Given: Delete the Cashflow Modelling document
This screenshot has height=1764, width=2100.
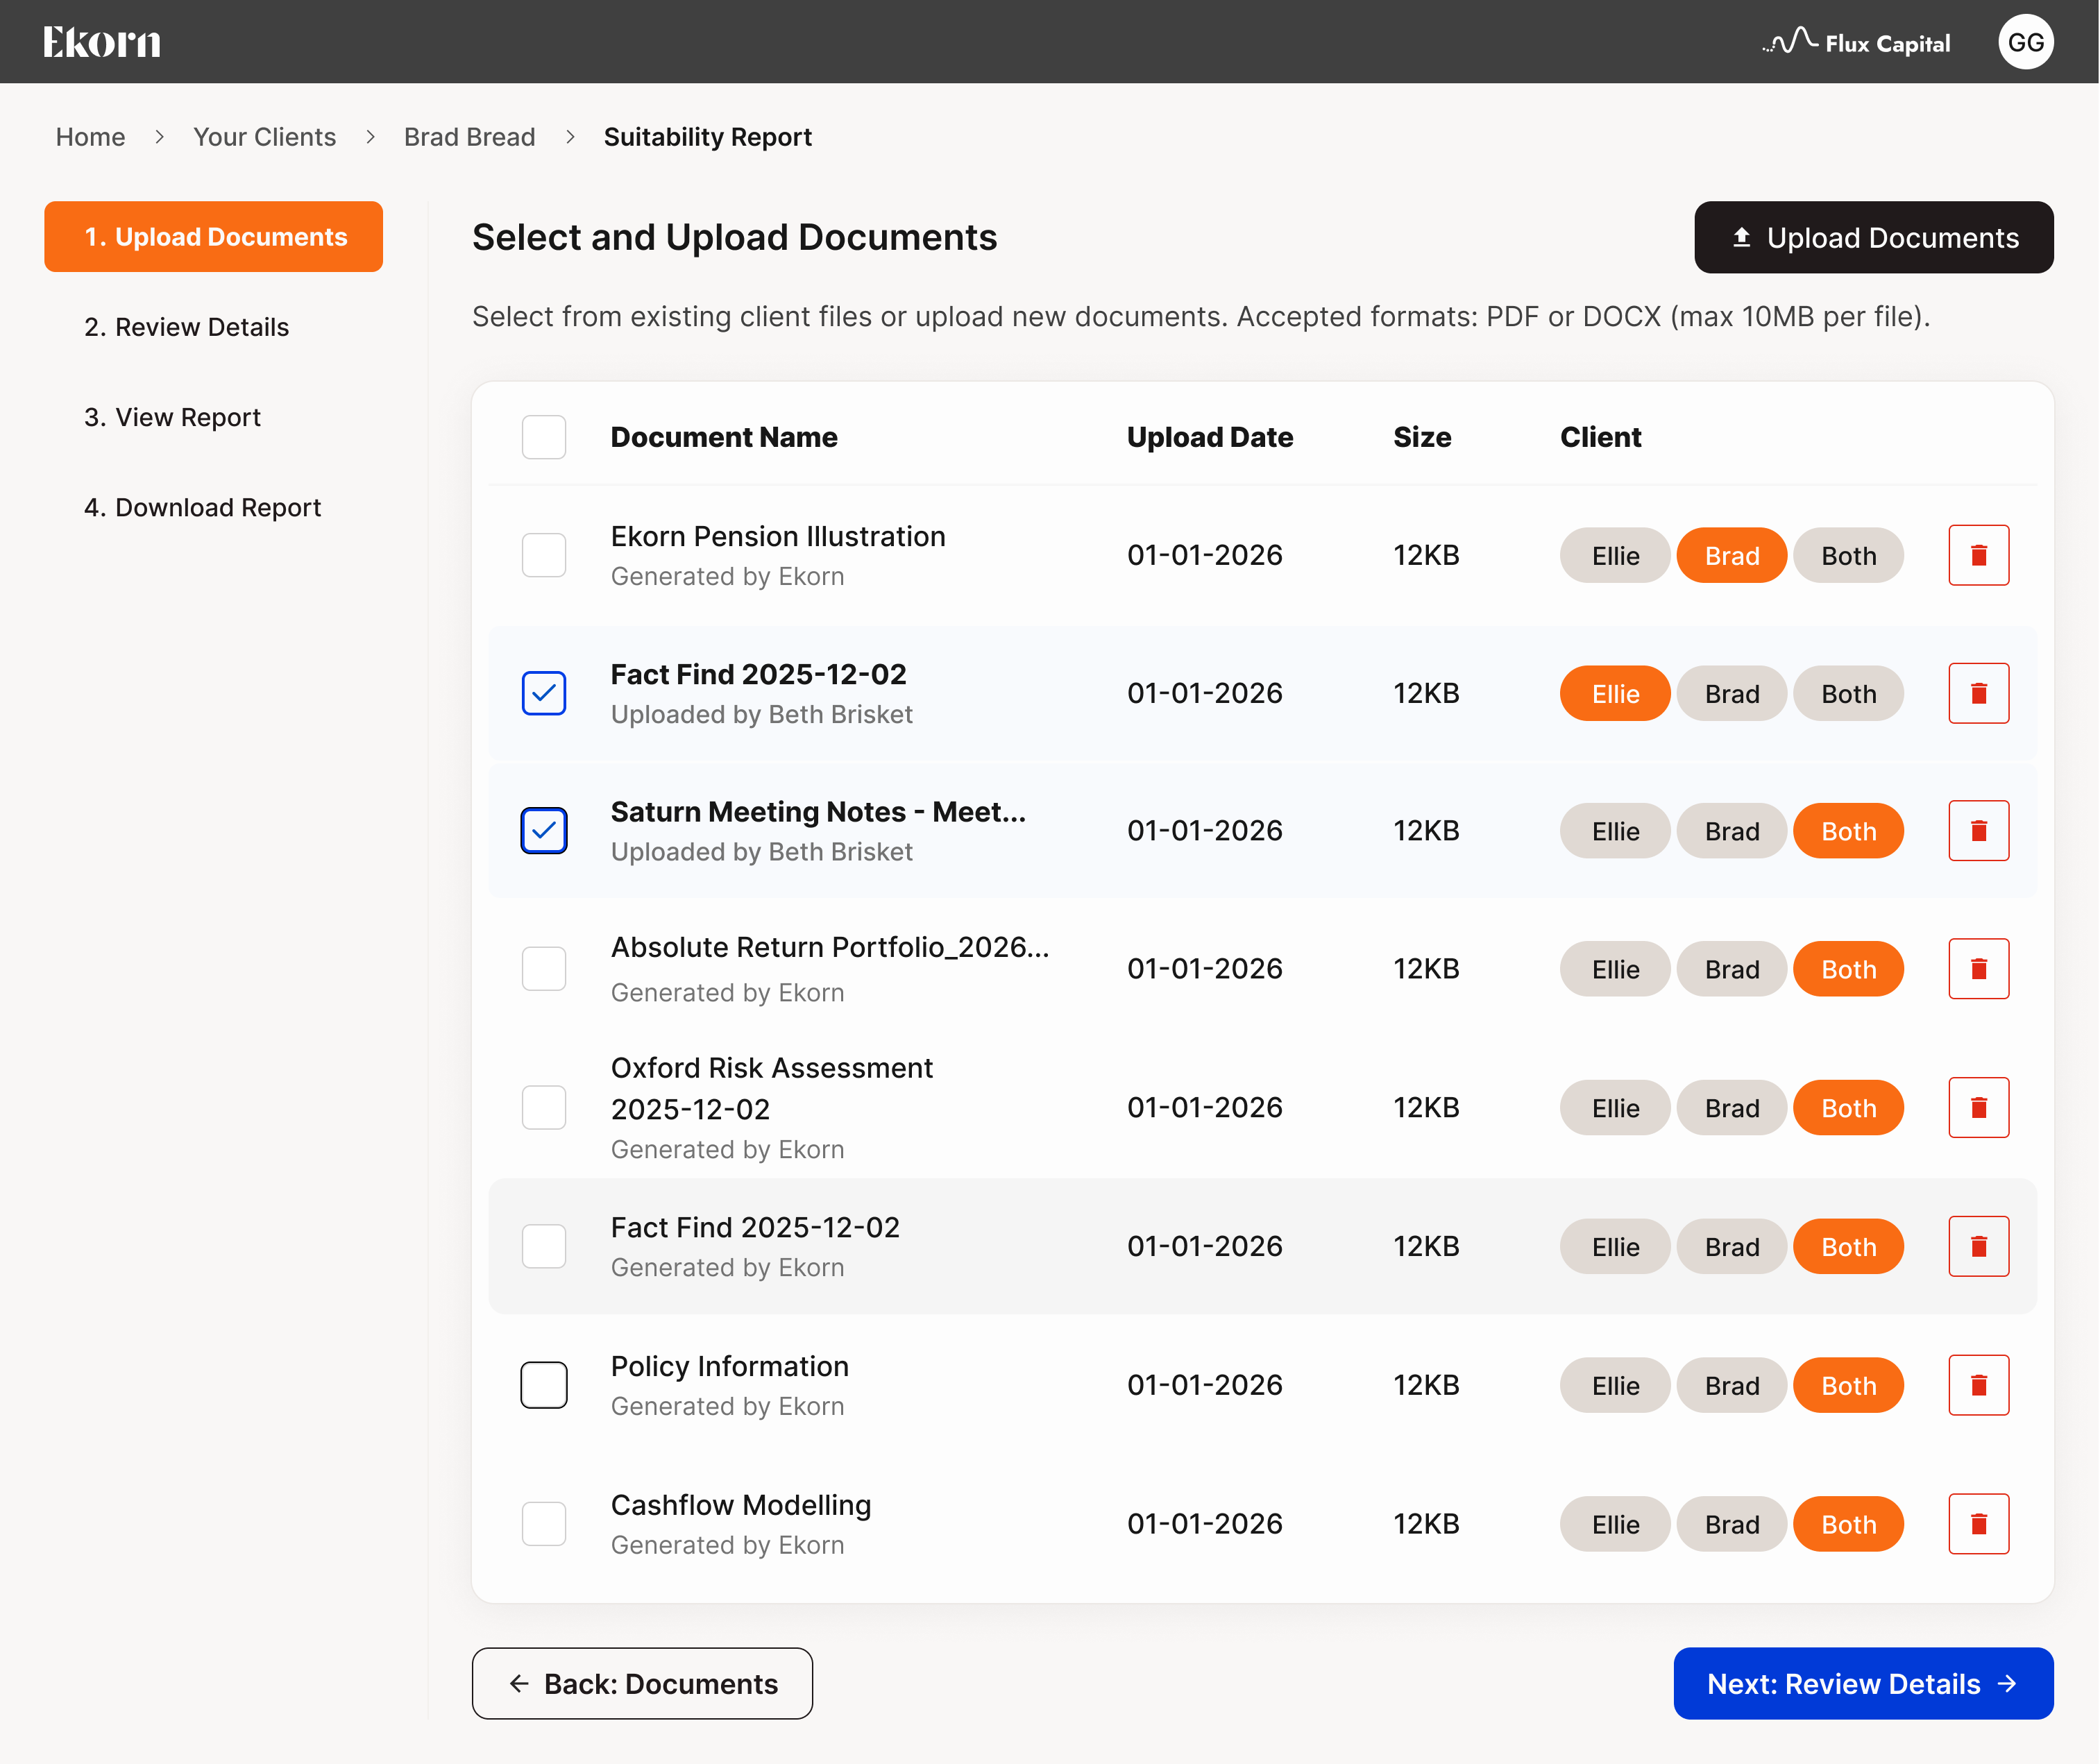Looking at the screenshot, I should point(1978,1524).
